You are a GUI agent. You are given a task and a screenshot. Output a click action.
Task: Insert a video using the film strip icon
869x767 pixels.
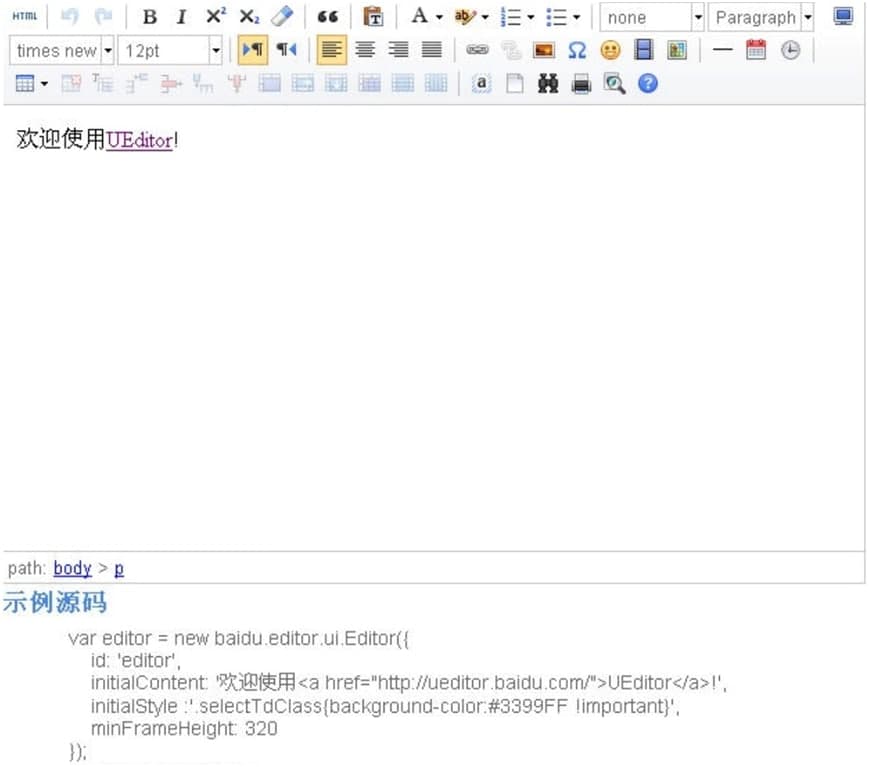643,49
